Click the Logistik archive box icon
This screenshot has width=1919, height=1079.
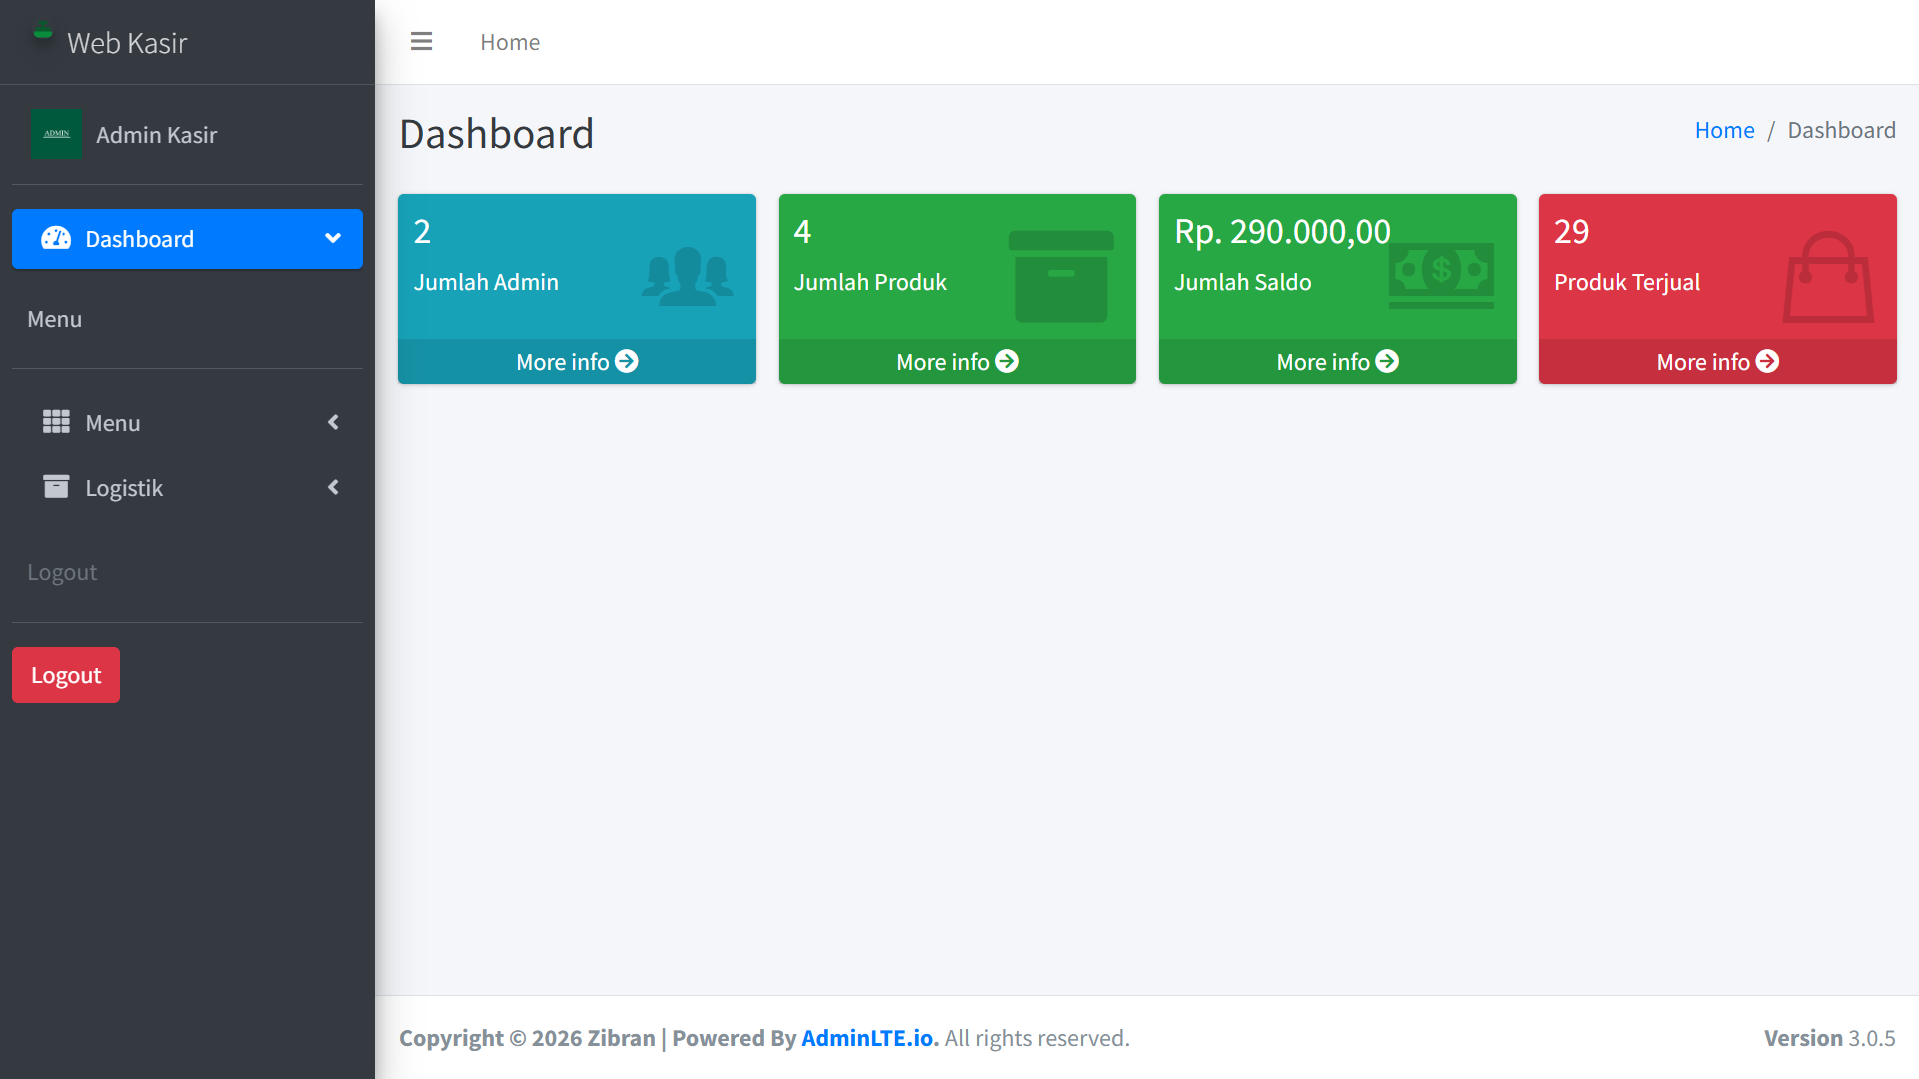56,487
